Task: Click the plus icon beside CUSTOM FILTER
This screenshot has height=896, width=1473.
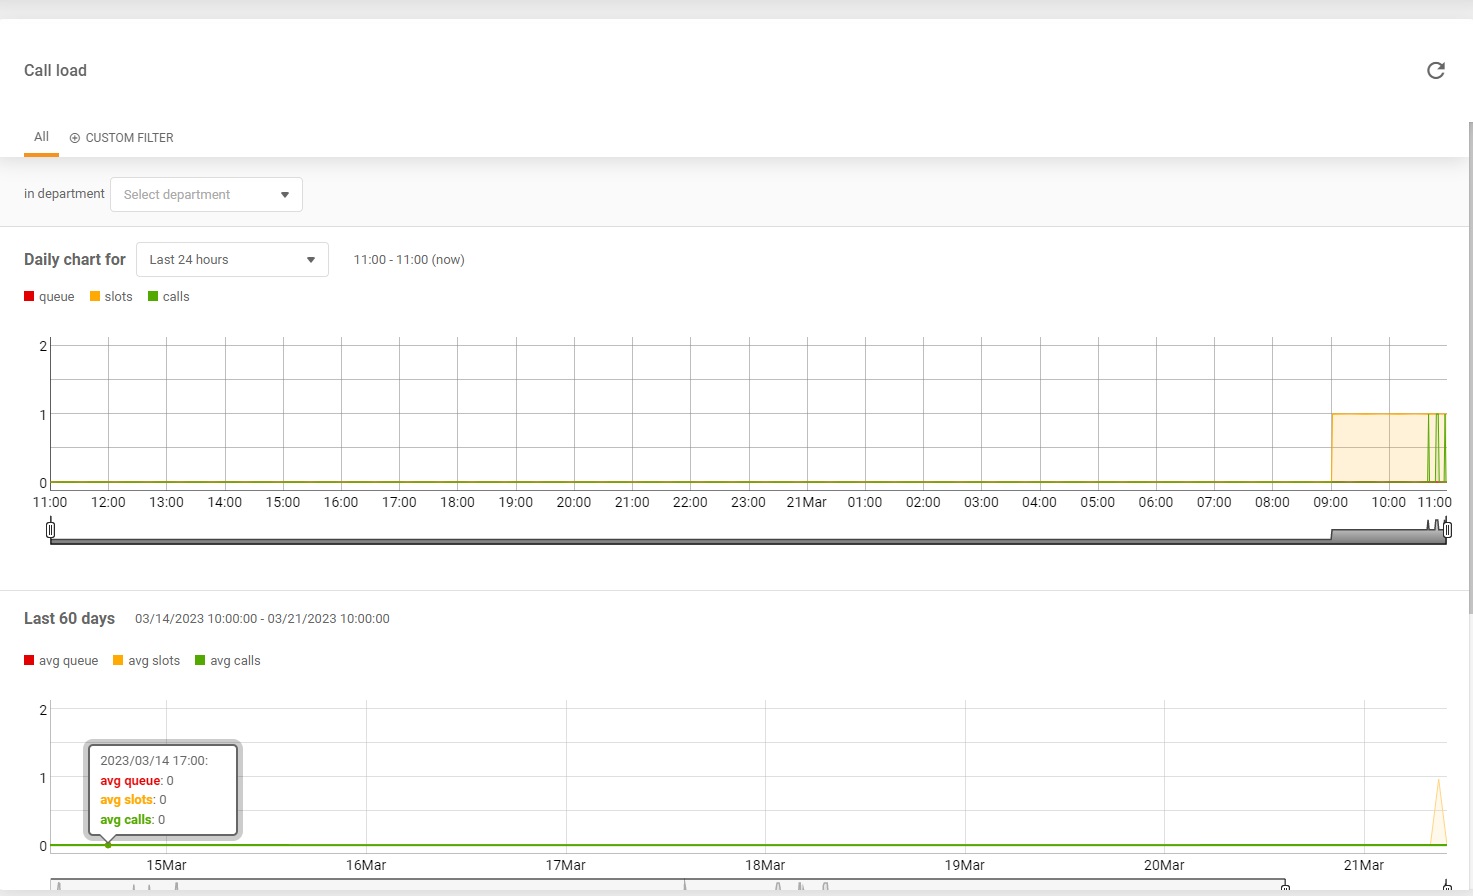Action: (x=74, y=138)
